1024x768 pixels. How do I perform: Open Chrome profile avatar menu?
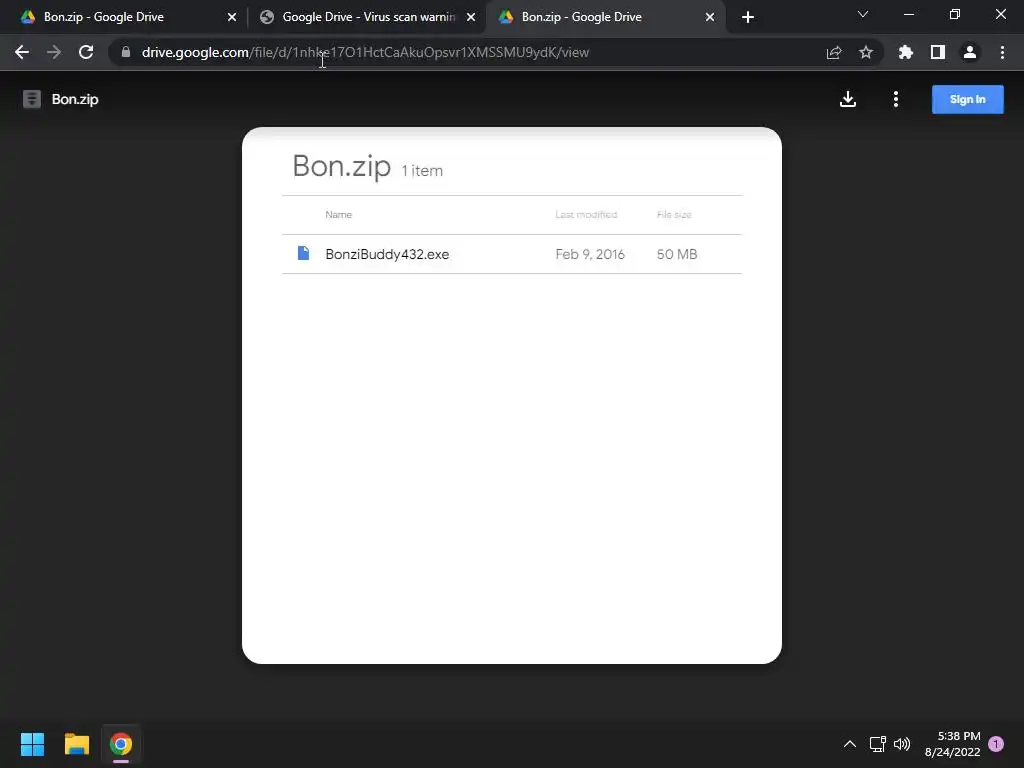[970, 52]
